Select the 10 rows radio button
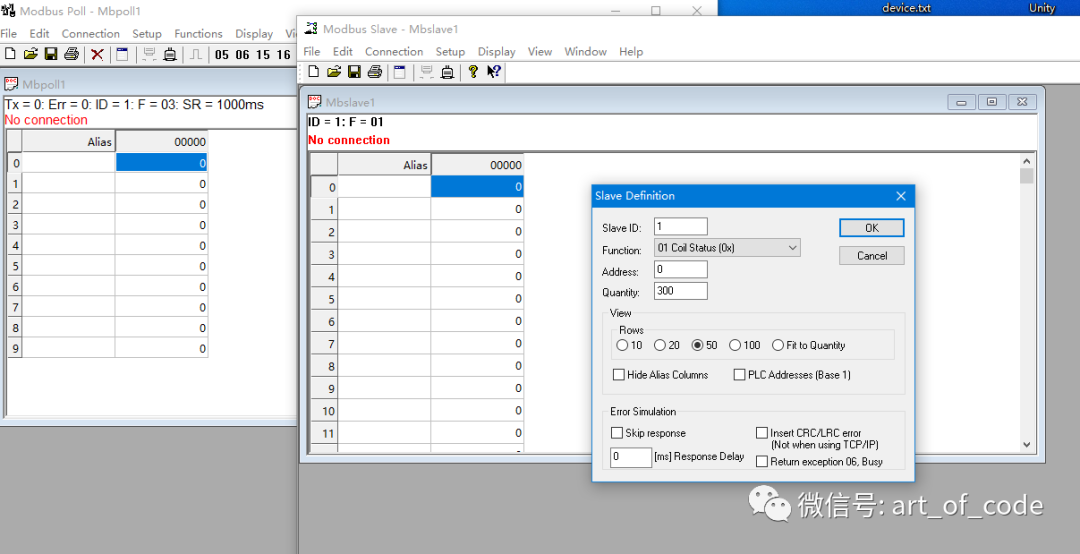1080x554 pixels. pos(622,346)
